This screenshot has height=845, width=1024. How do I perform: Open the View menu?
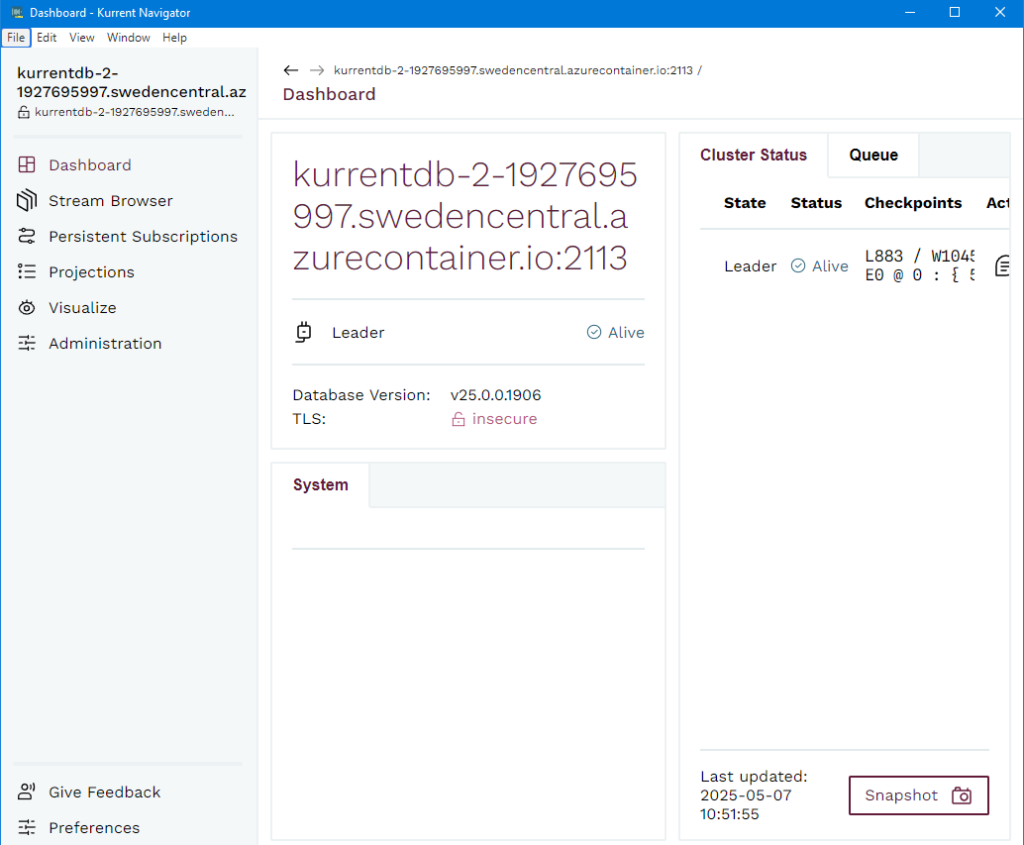pyautogui.click(x=82, y=37)
